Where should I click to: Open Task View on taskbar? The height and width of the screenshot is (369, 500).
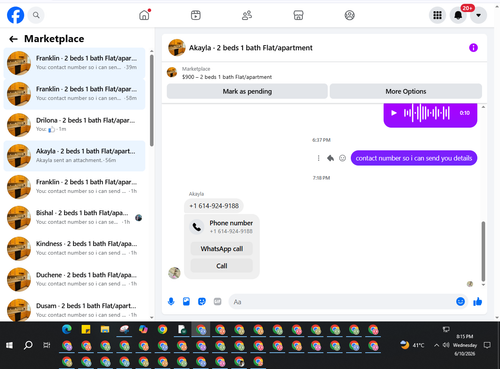(x=47, y=345)
